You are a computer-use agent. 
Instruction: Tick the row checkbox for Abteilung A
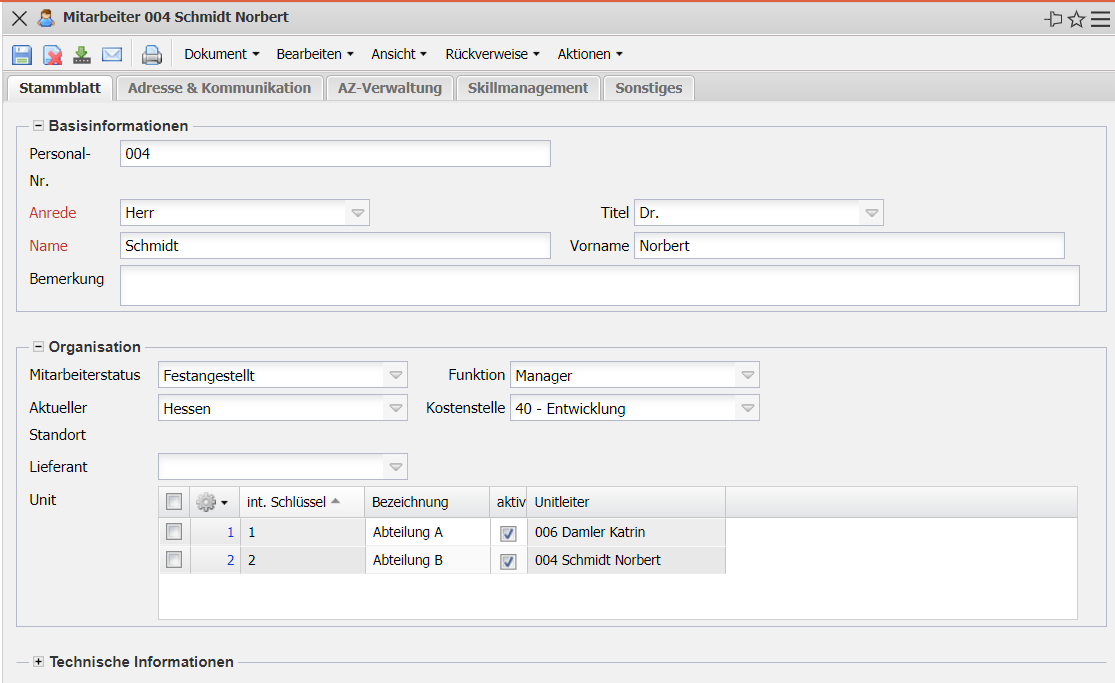pyautogui.click(x=174, y=532)
